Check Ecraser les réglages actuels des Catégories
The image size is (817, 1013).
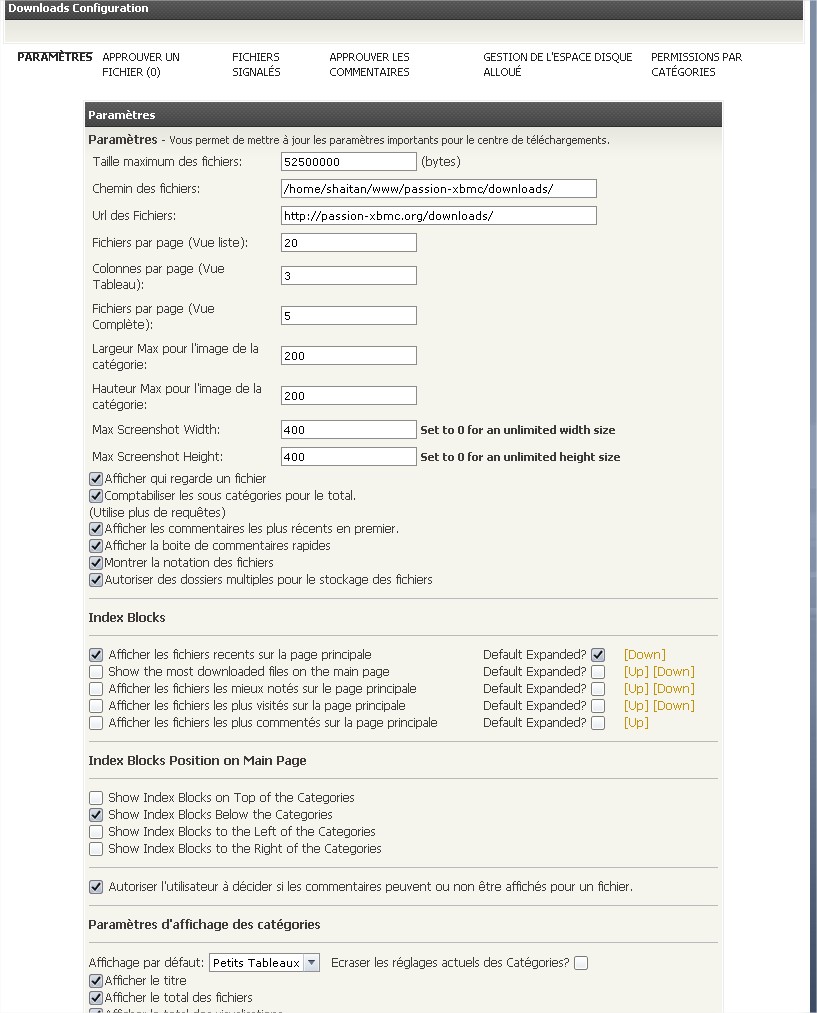coord(581,963)
